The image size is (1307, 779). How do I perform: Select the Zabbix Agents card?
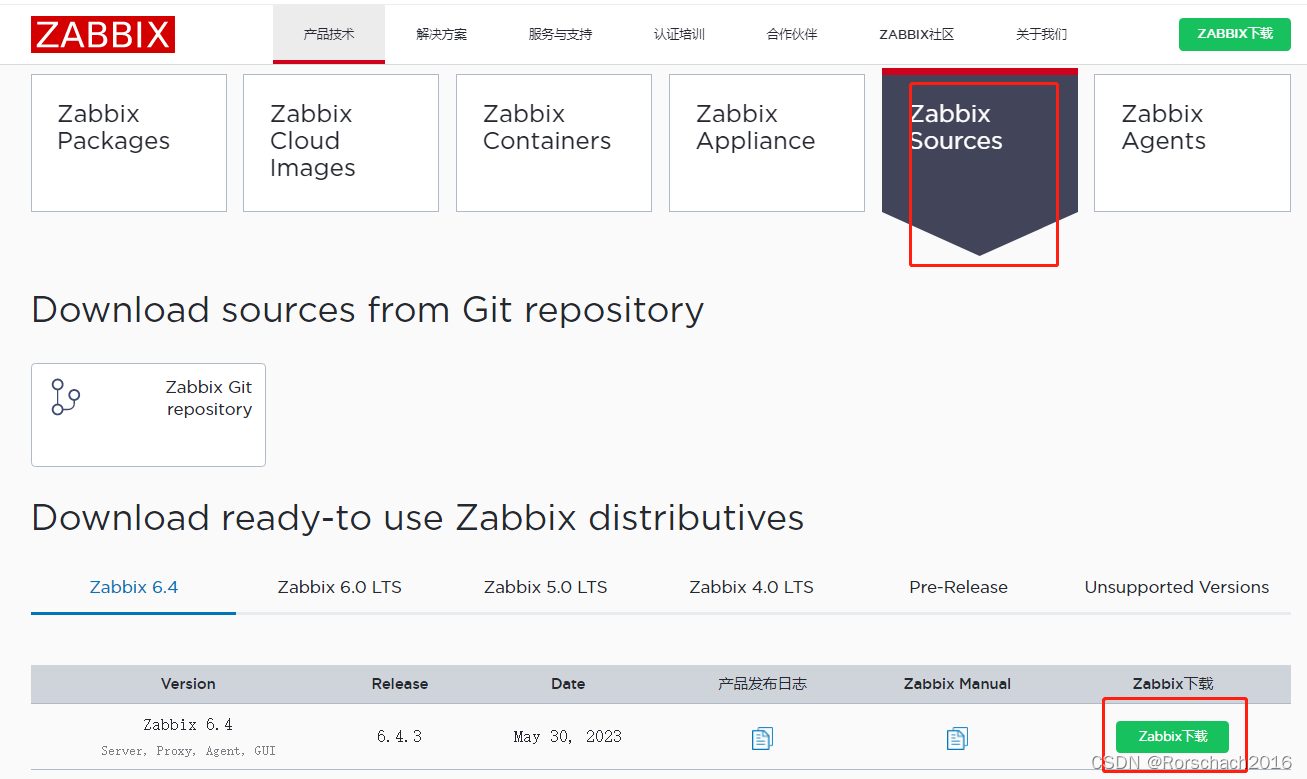[1192, 143]
